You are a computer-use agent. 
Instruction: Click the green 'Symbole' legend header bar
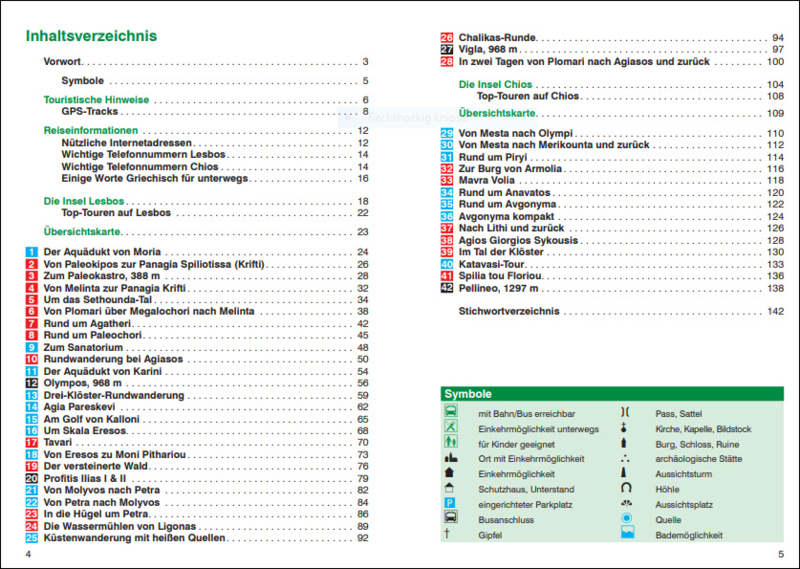click(612, 394)
